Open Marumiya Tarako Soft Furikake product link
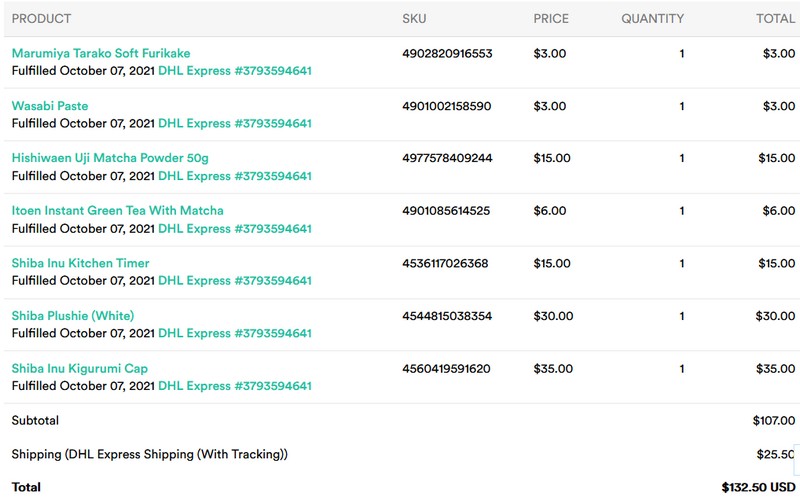This screenshot has height=497, width=800. click(x=101, y=53)
